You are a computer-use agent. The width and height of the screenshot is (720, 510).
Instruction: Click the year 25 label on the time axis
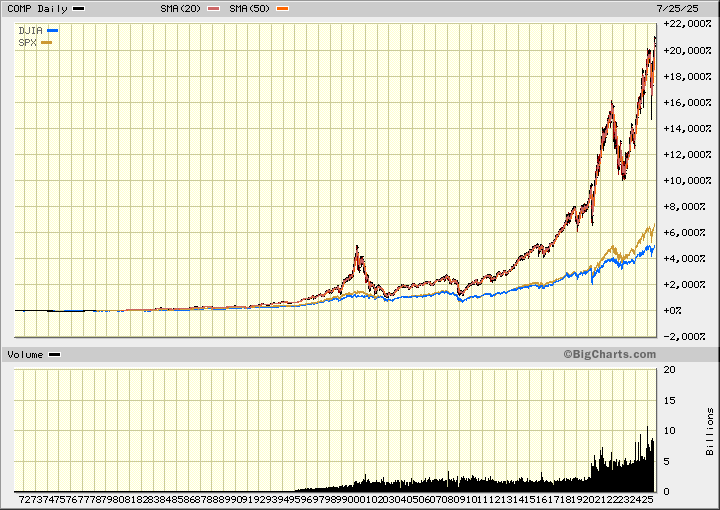click(x=648, y=499)
